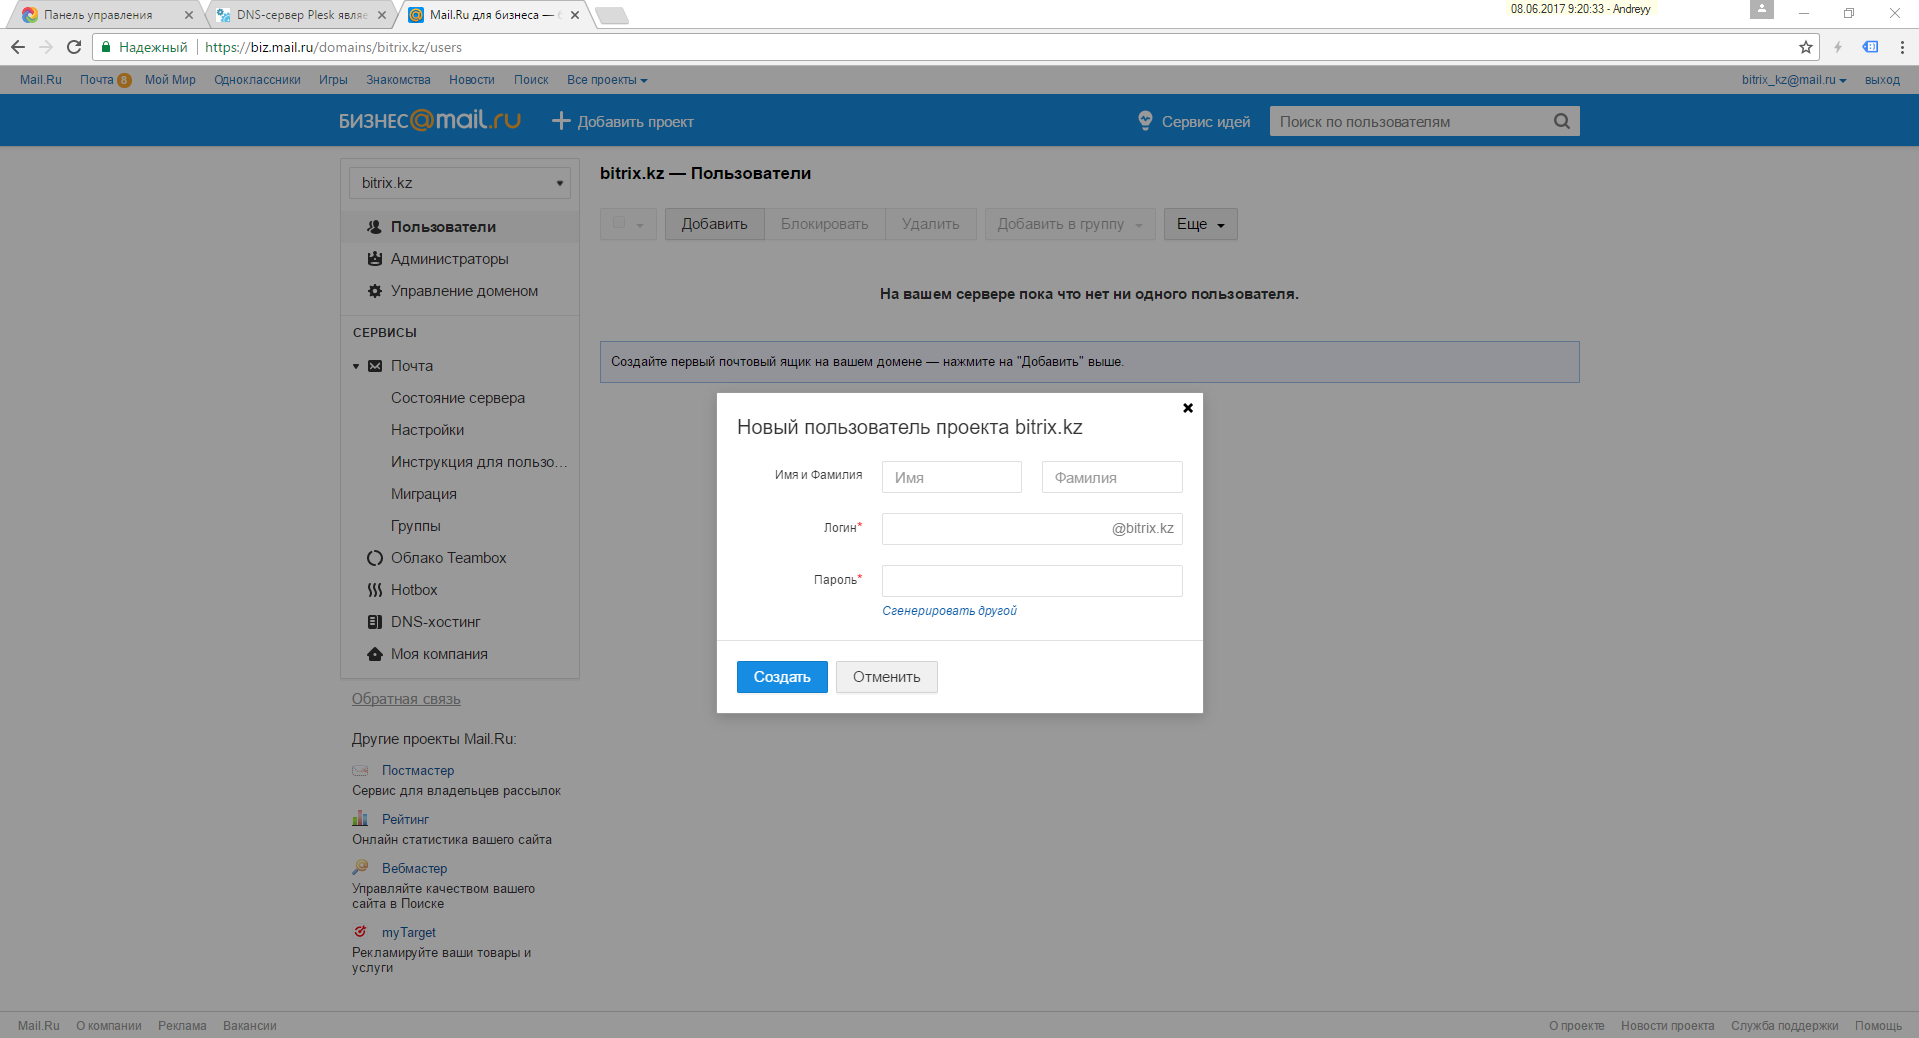Click the Почта envelope icon
This screenshot has height=1038, width=1919.
click(x=374, y=366)
